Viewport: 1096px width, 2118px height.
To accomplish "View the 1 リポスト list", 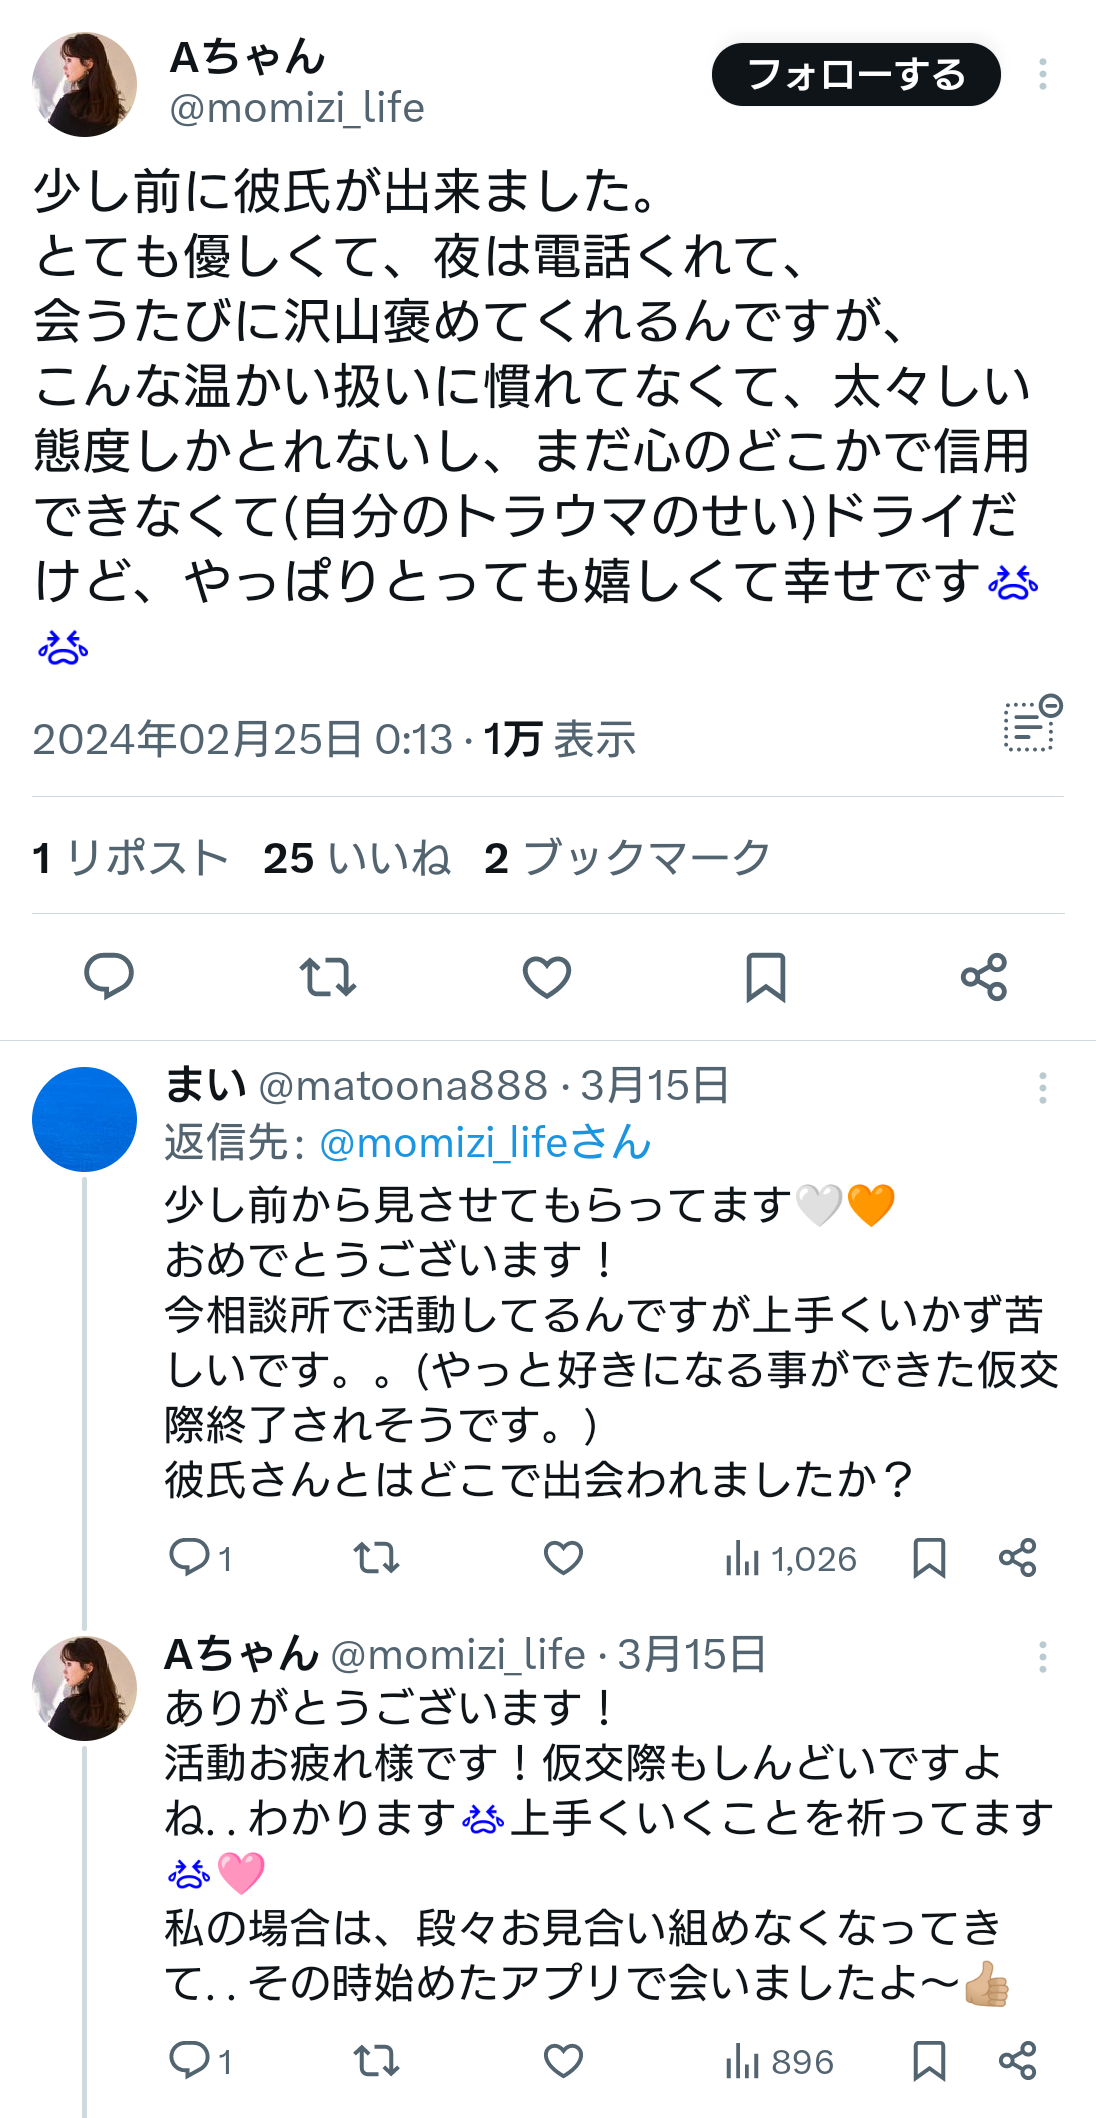I will pyautogui.click(x=131, y=858).
